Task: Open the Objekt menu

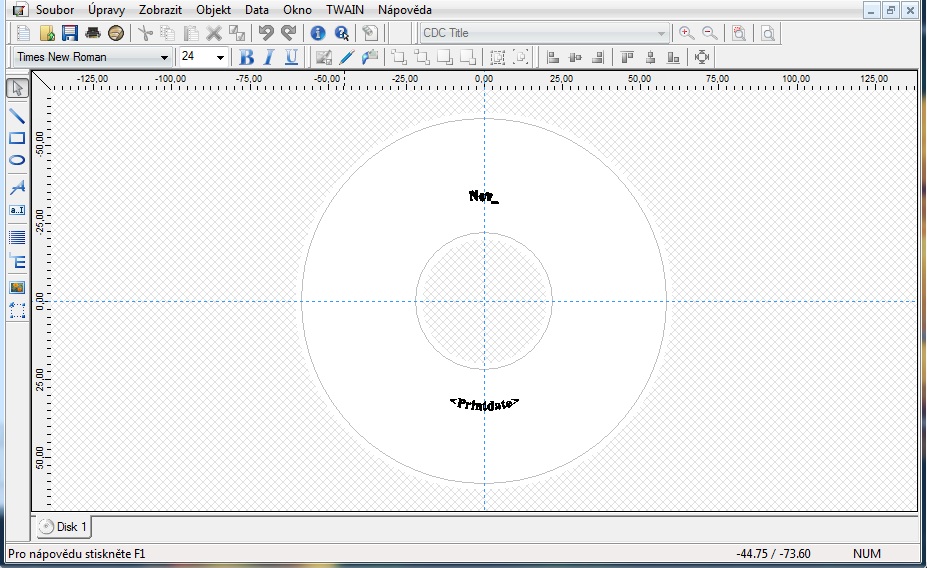Action: point(213,9)
